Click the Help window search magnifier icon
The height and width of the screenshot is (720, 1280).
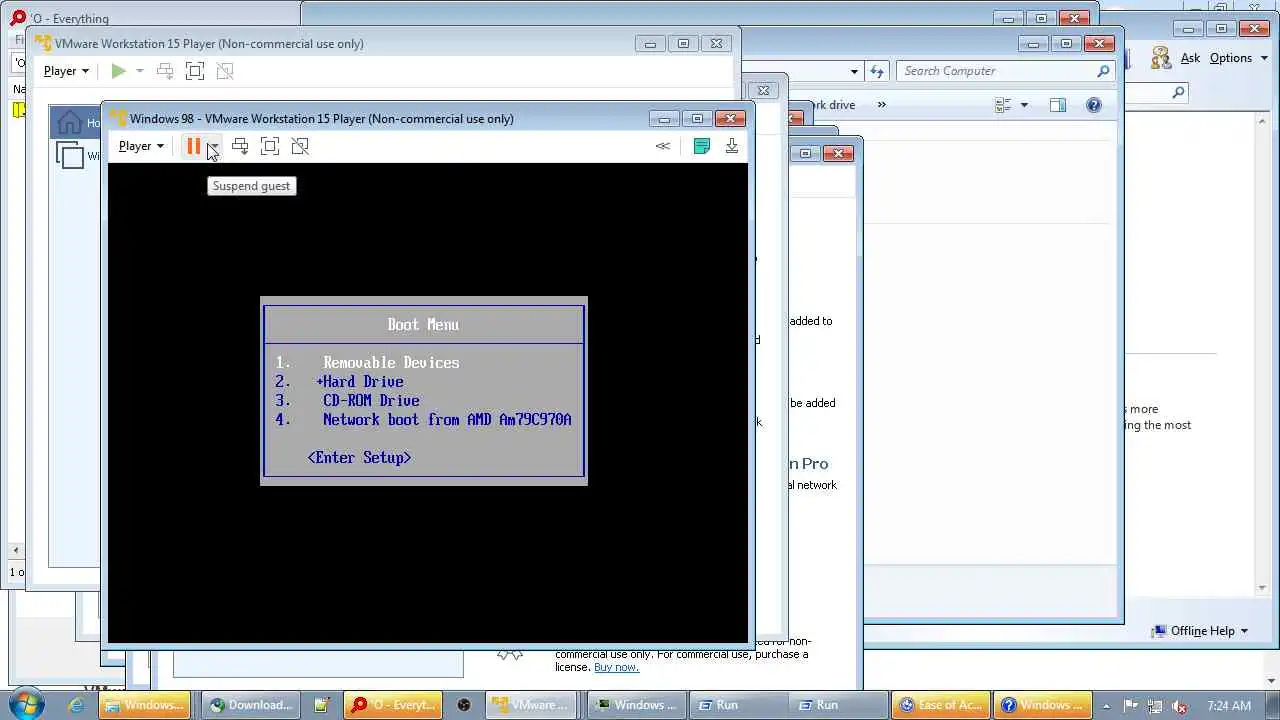(x=1179, y=92)
